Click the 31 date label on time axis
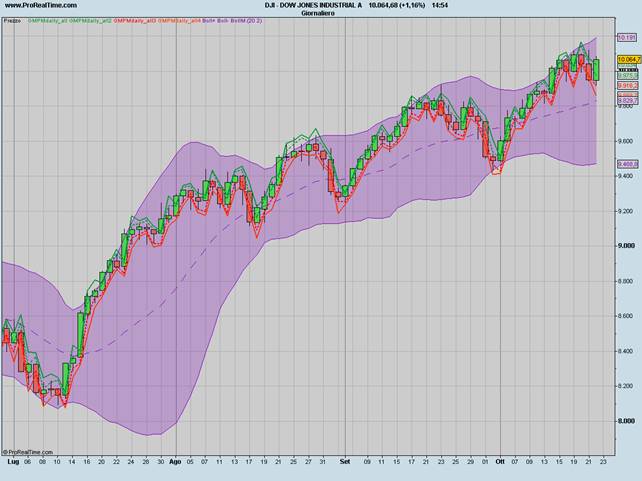 coord(323,461)
